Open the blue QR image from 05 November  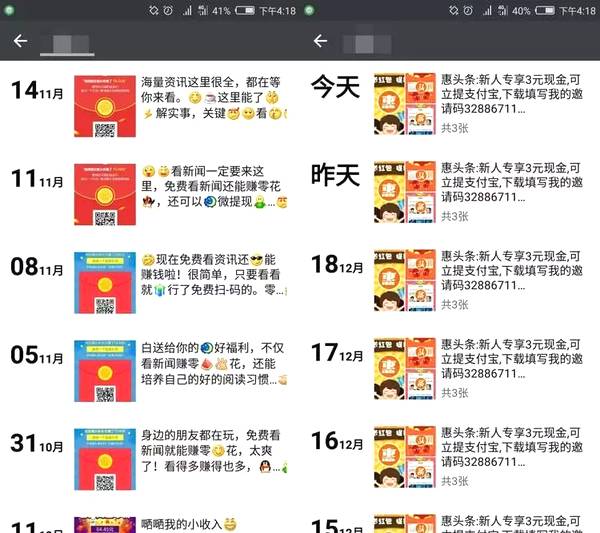(105, 371)
